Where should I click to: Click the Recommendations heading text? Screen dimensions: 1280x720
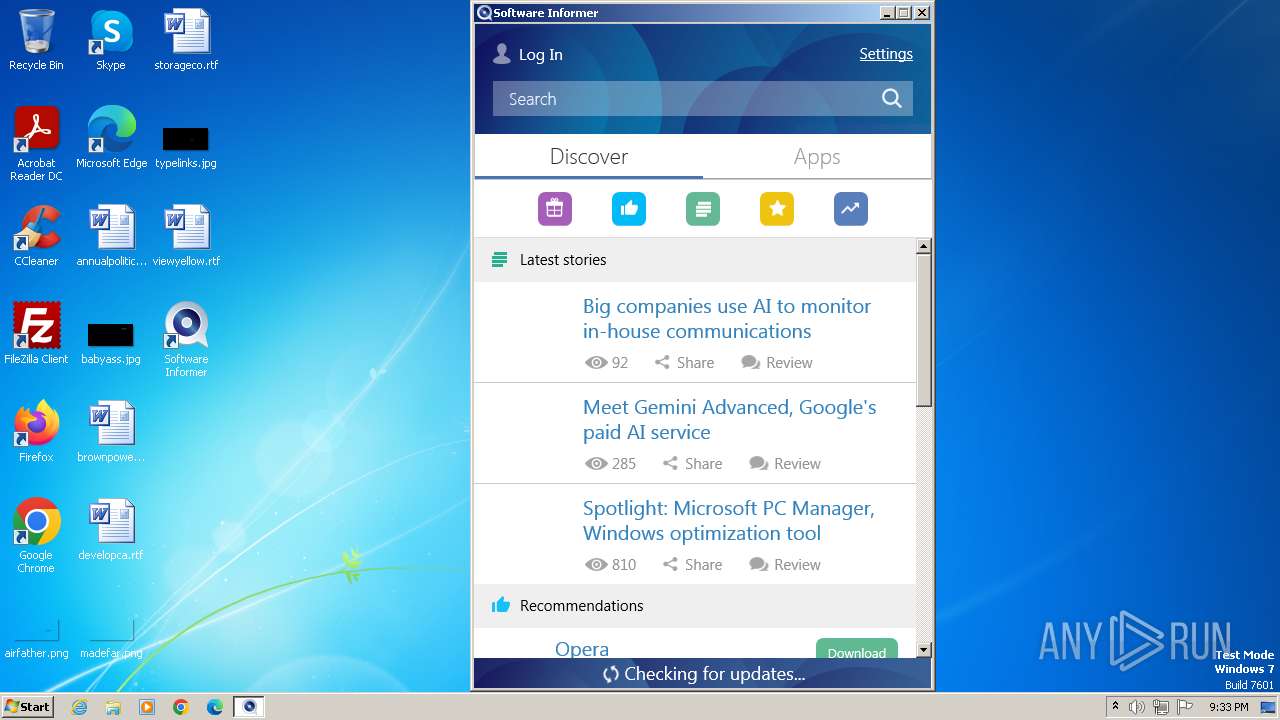click(581, 605)
